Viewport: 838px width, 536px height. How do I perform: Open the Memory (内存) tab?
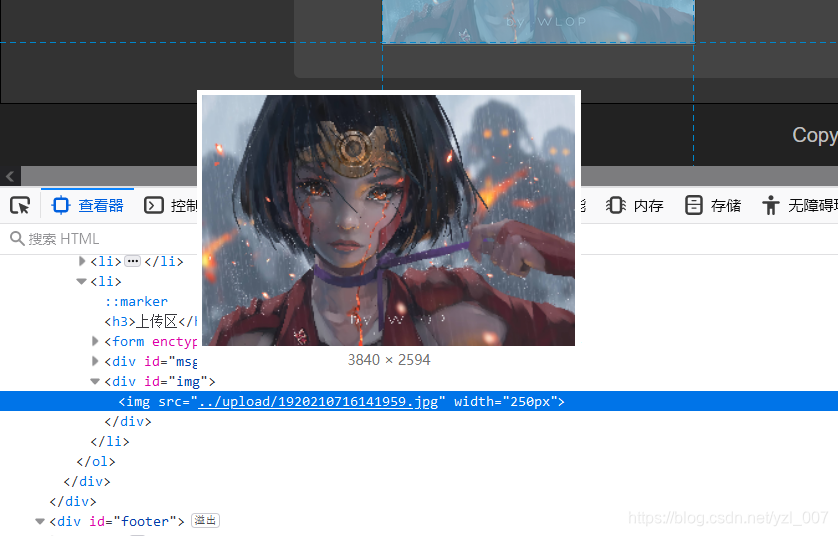(x=635, y=206)
